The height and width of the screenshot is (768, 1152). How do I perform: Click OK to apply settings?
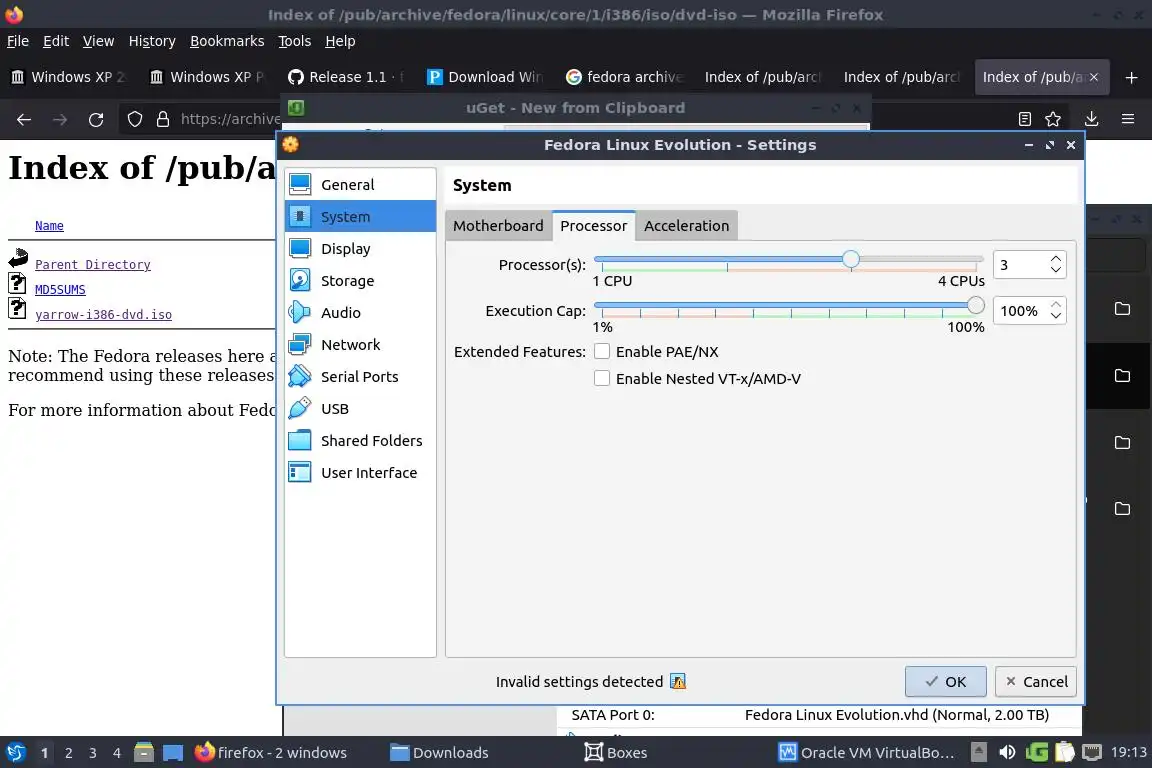coord(946,682)
